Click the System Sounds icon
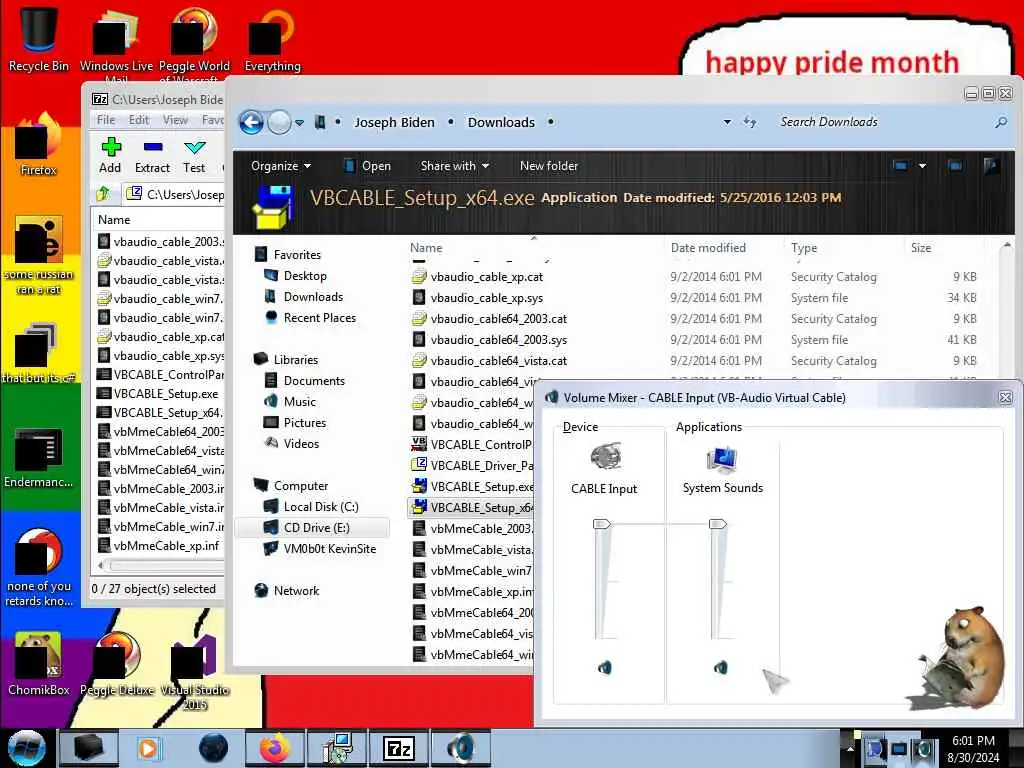Screen dimensions: 1024x768 click(x=722, y=460)
